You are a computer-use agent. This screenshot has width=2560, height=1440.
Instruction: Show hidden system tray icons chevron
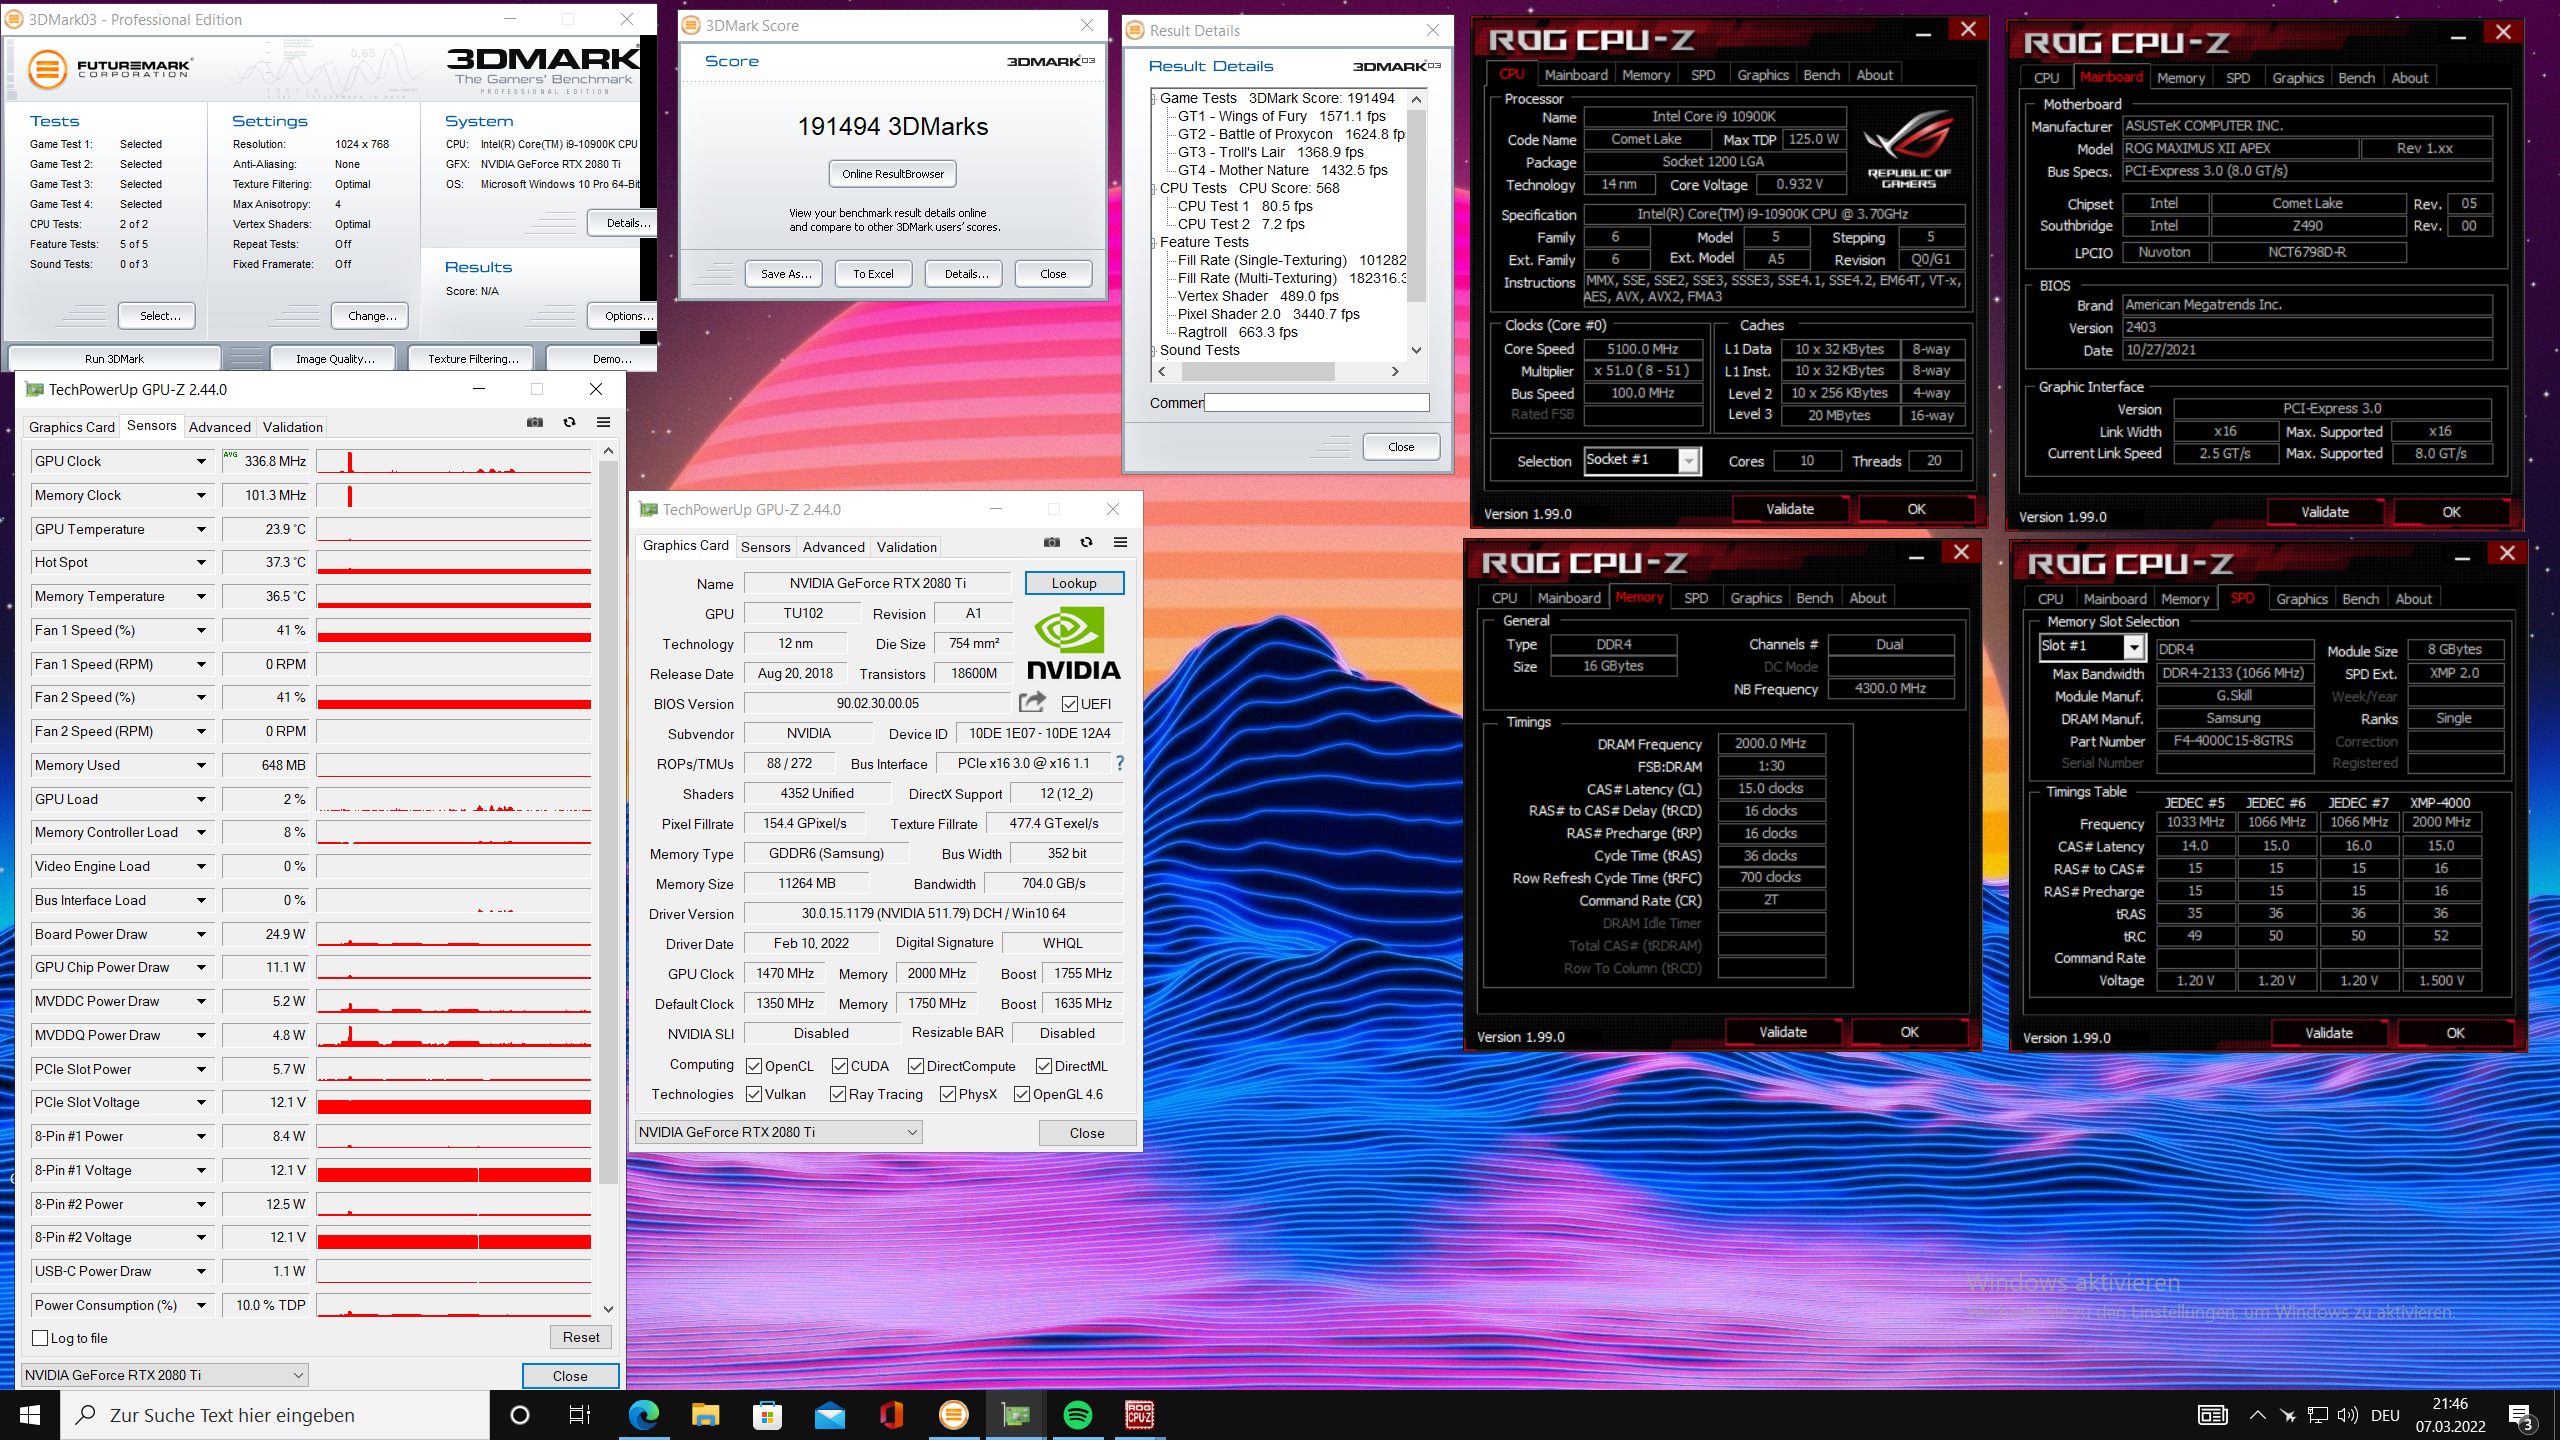coord(2258,1415)
